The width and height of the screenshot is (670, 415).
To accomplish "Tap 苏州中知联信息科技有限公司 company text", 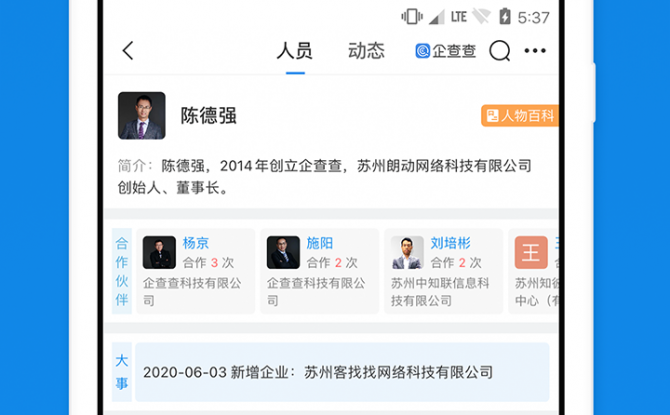I will pyautogui.click(x=440, y=291).
